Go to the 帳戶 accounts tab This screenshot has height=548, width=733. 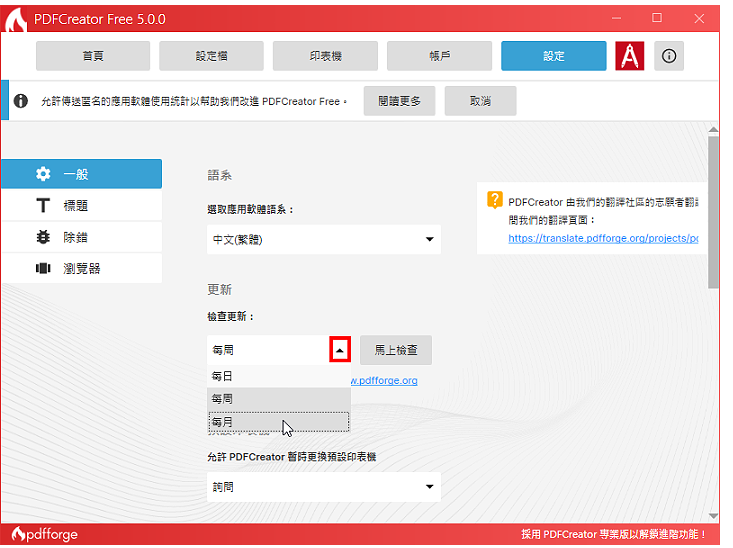[x=439, y=56]
